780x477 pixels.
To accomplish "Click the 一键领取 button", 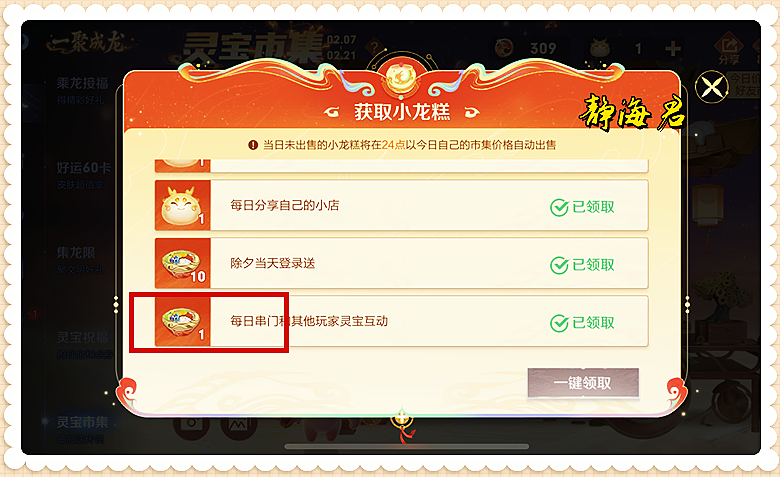I will point(583,382).
